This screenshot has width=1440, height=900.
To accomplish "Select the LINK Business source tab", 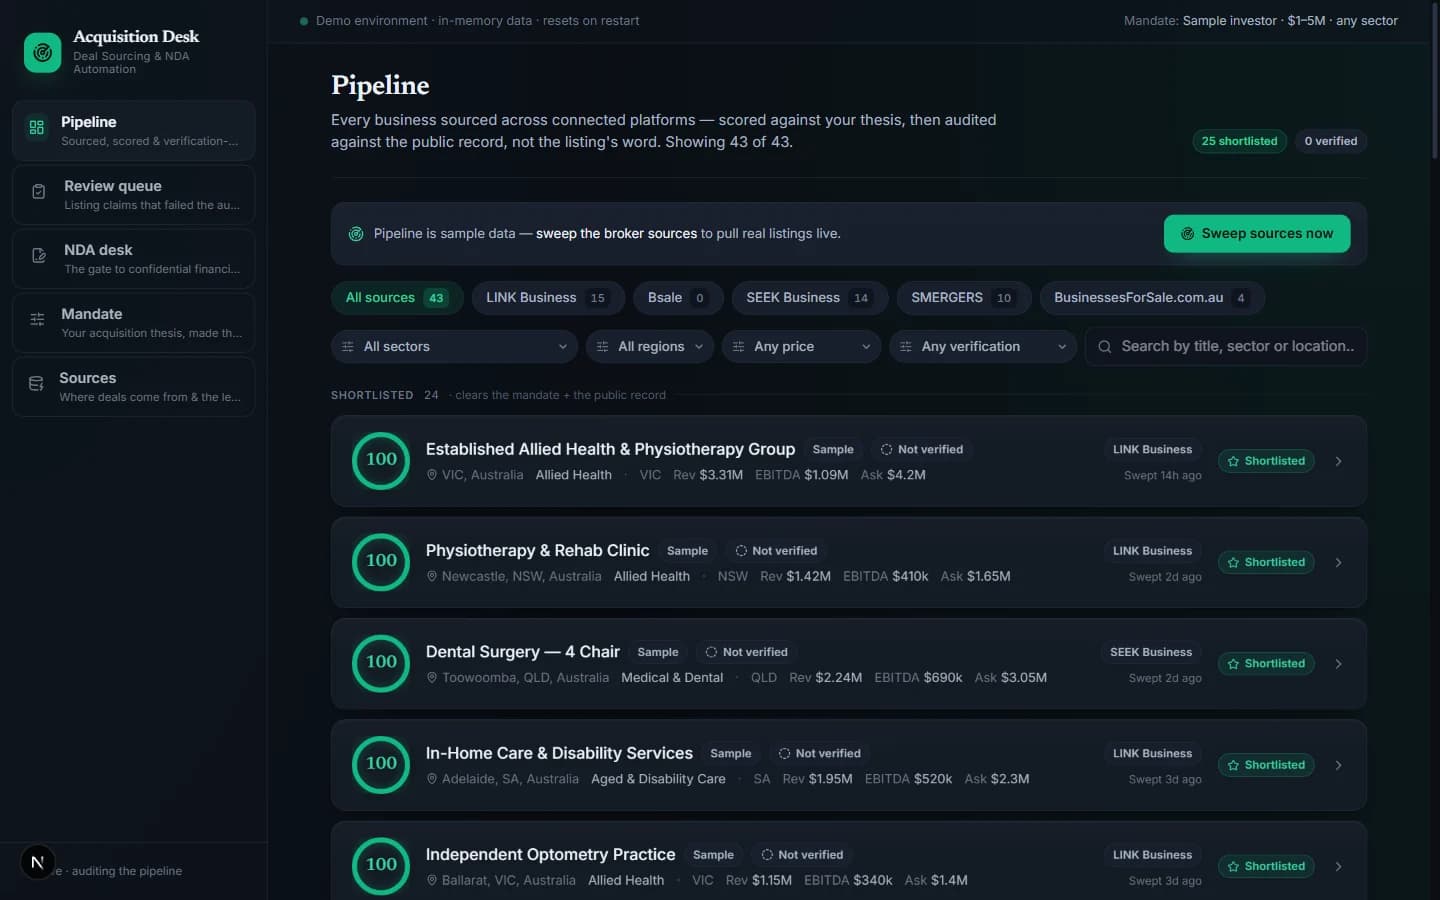I will [548, 298].
